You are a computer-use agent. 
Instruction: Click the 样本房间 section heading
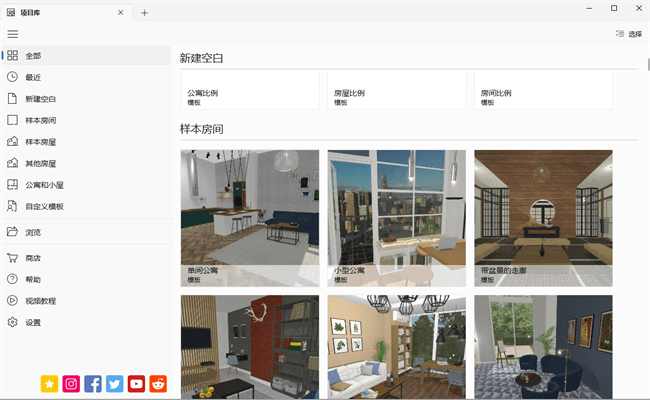(201, 129)
